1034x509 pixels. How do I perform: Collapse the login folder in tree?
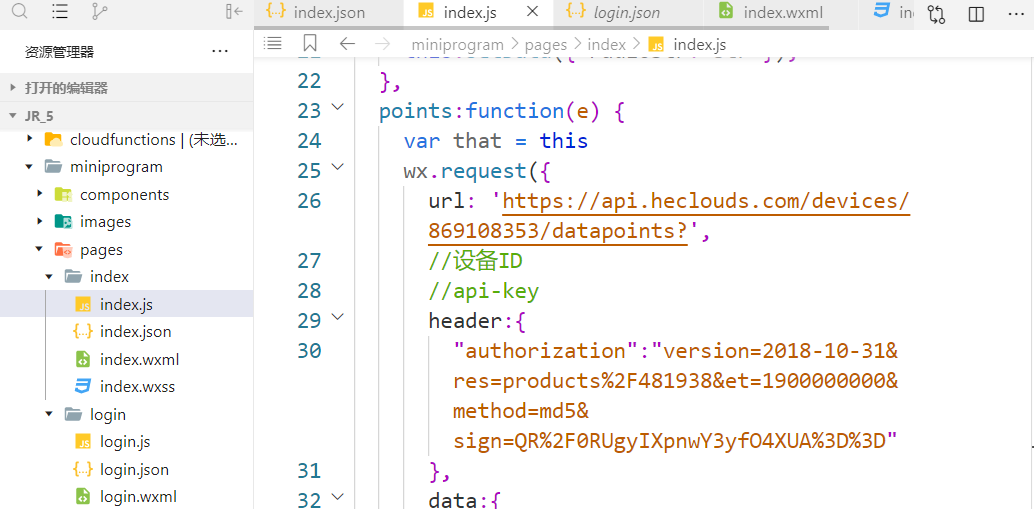pyautogui.click(x=49, y=414)
